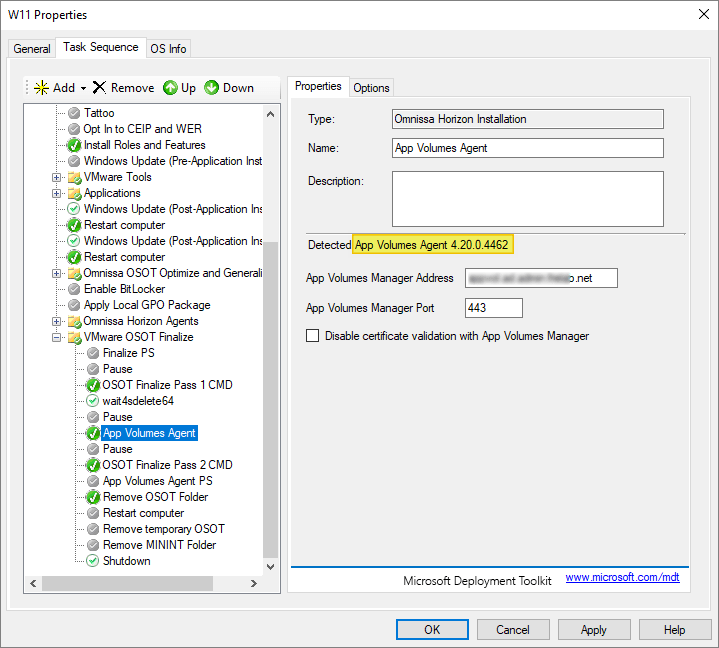Click the Remove X icon
Viewport: 719px width, 648px height.
pyautogui.click(x=99, y=88)
